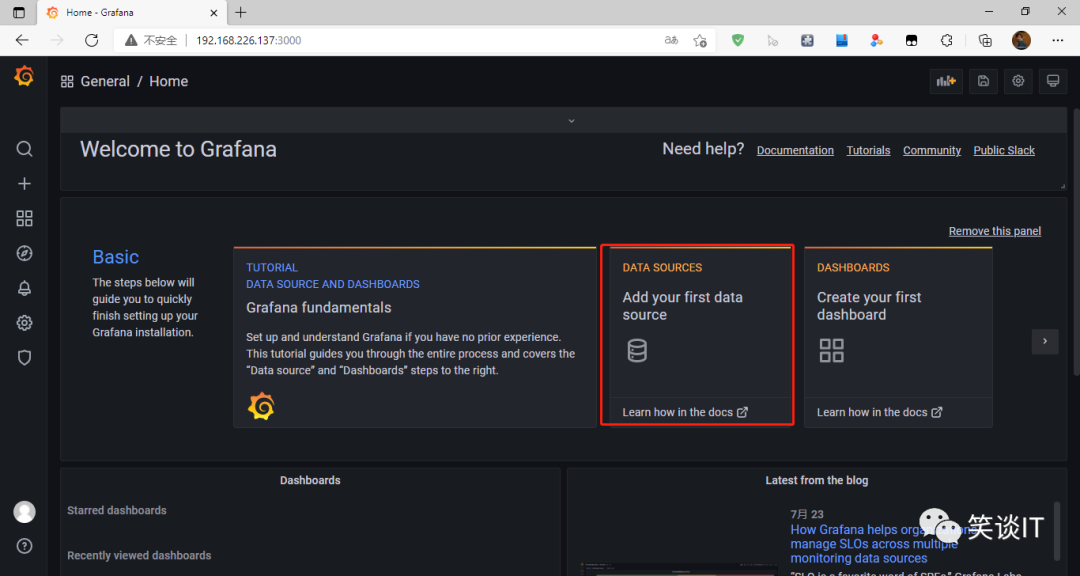This screenshot has width=1080, height=576.
Task: Click the General breadcrumb
Action: 105,81
